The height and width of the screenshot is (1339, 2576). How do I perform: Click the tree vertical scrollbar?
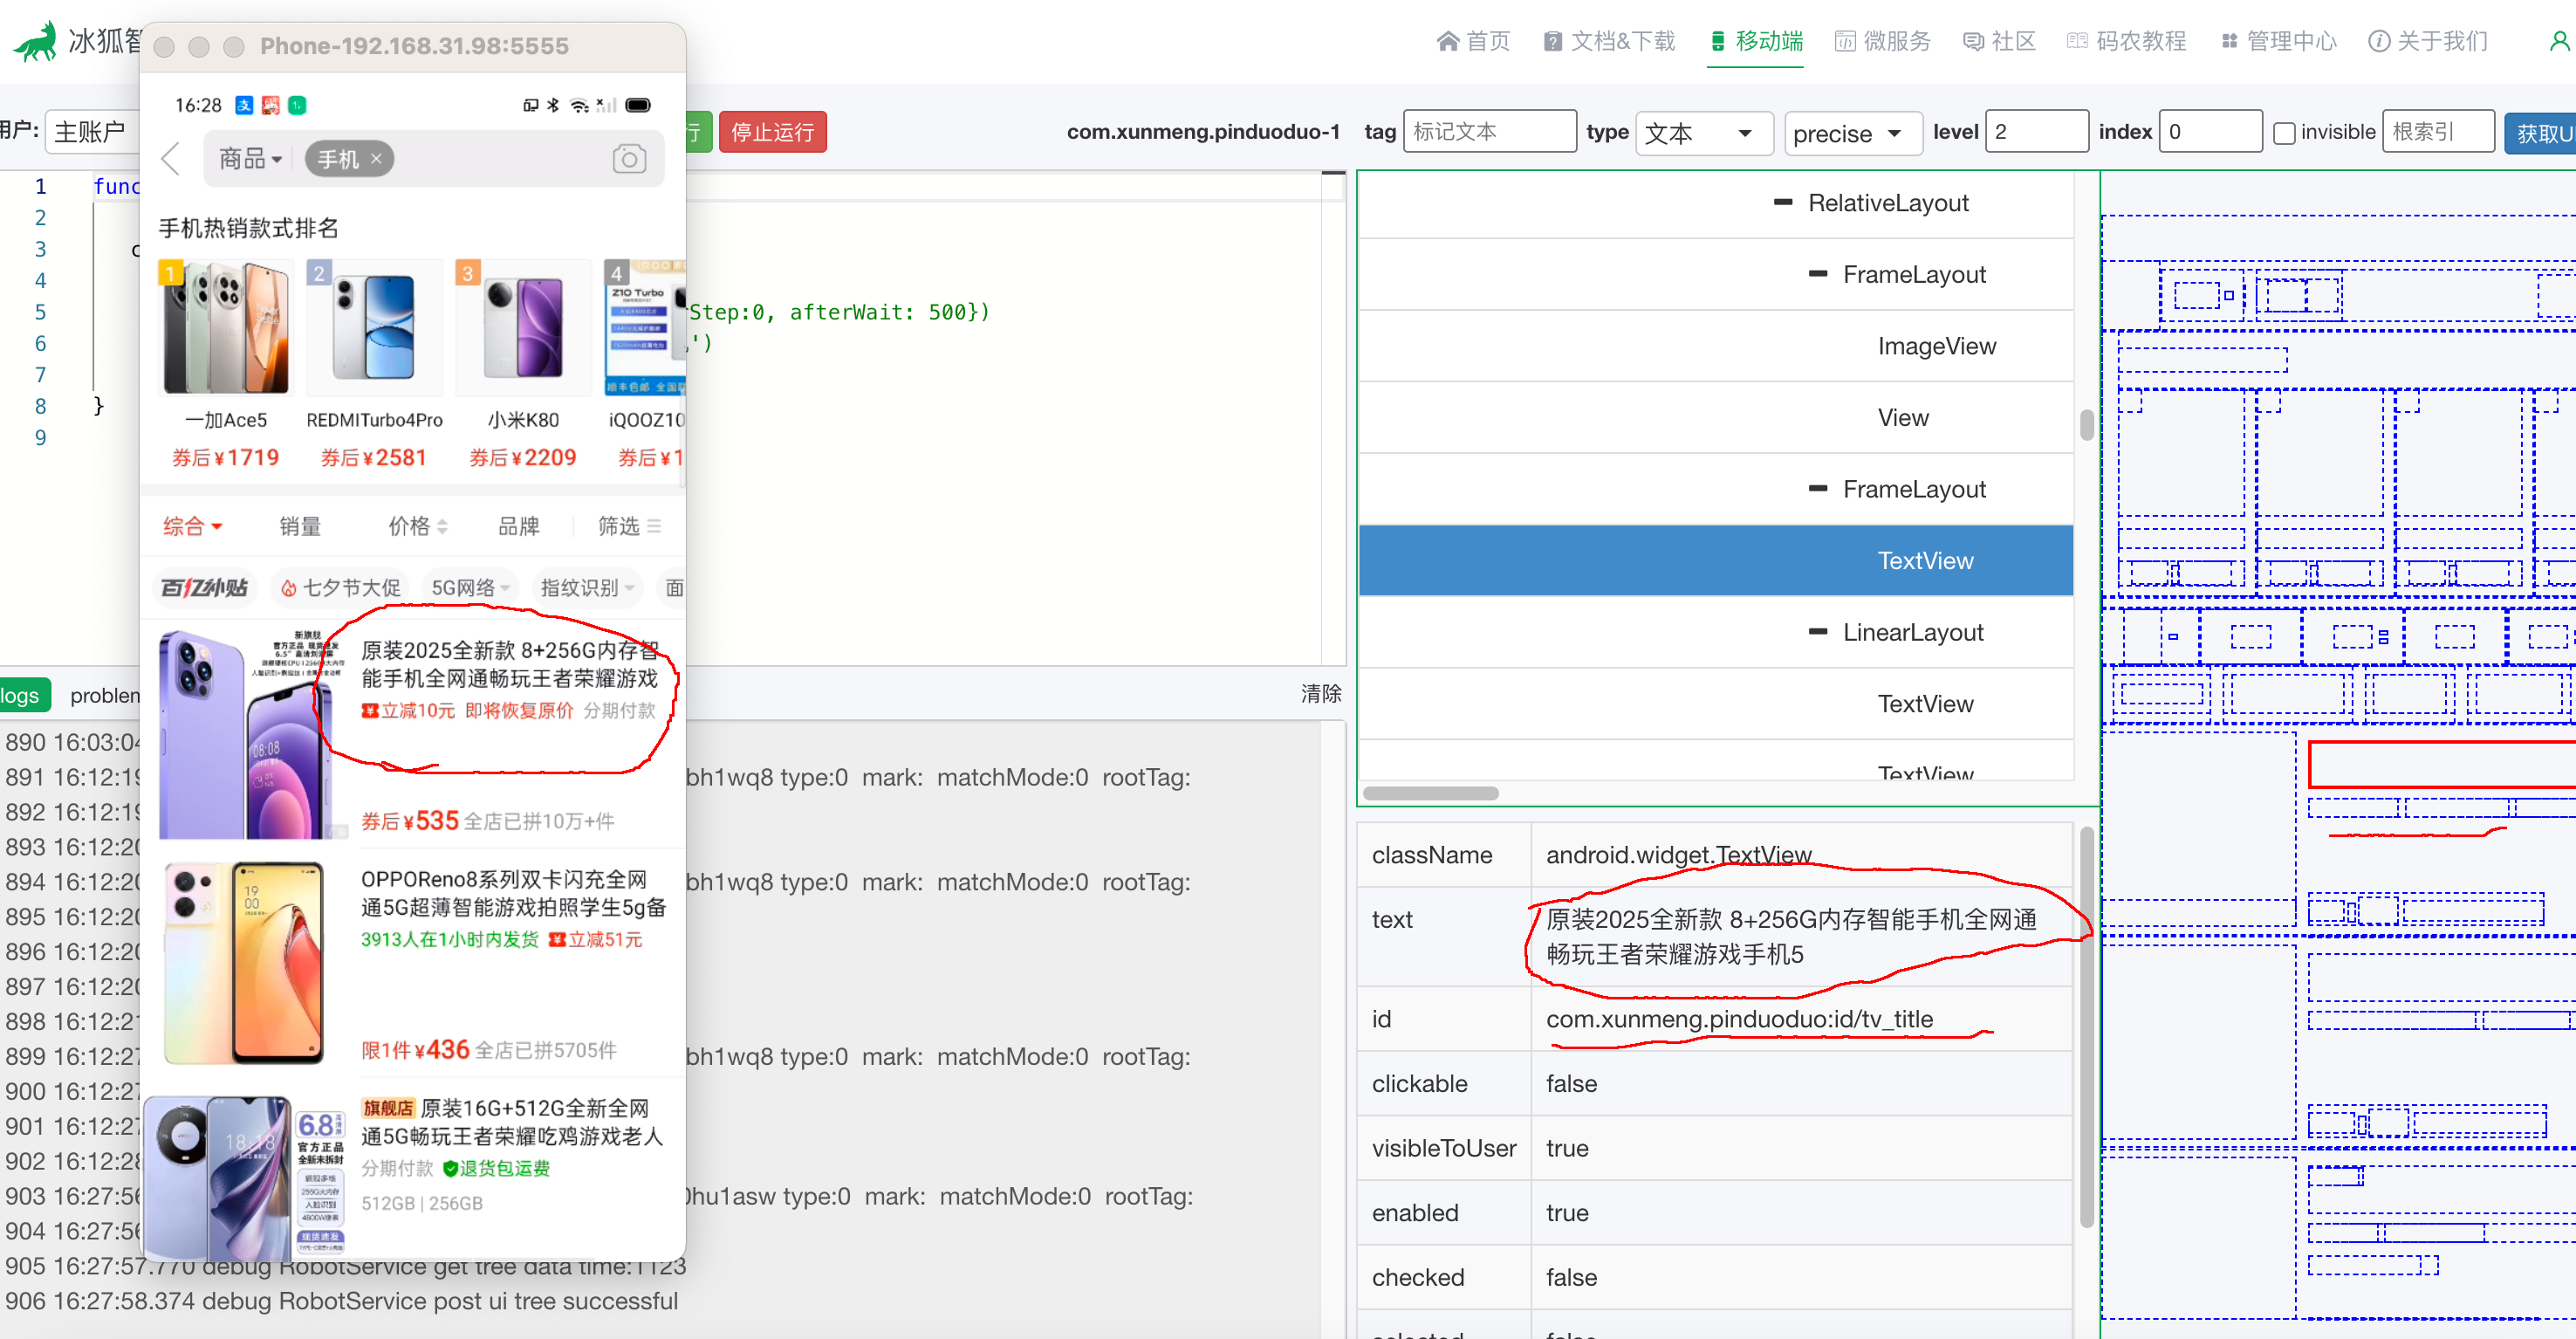[x=2086, y=425]
